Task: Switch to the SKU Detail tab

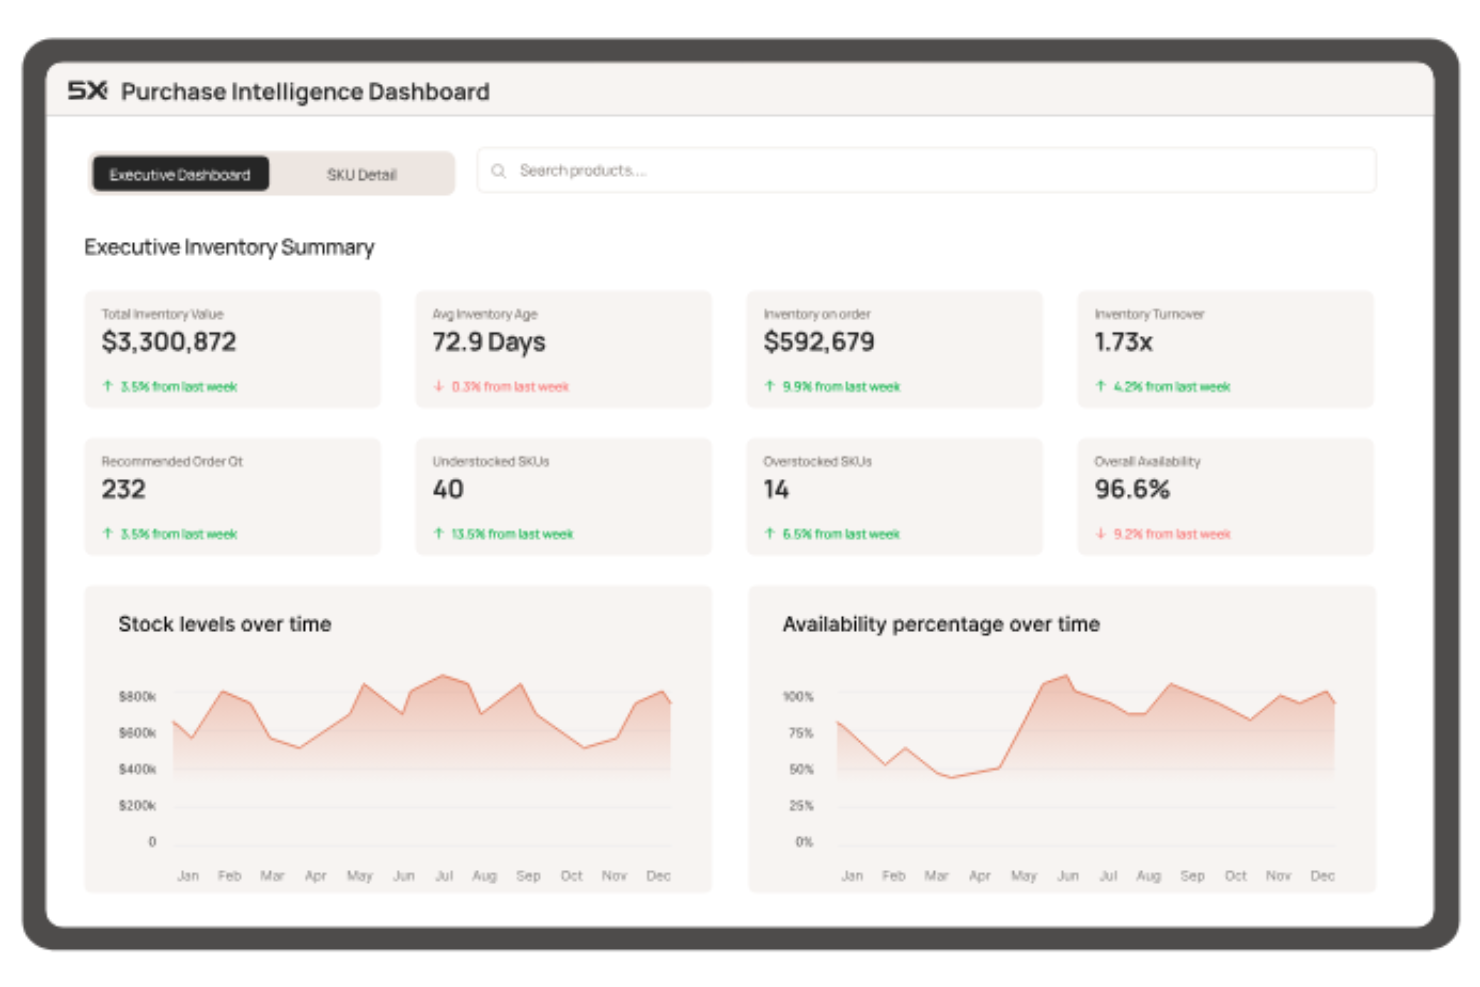Action: 361,174
